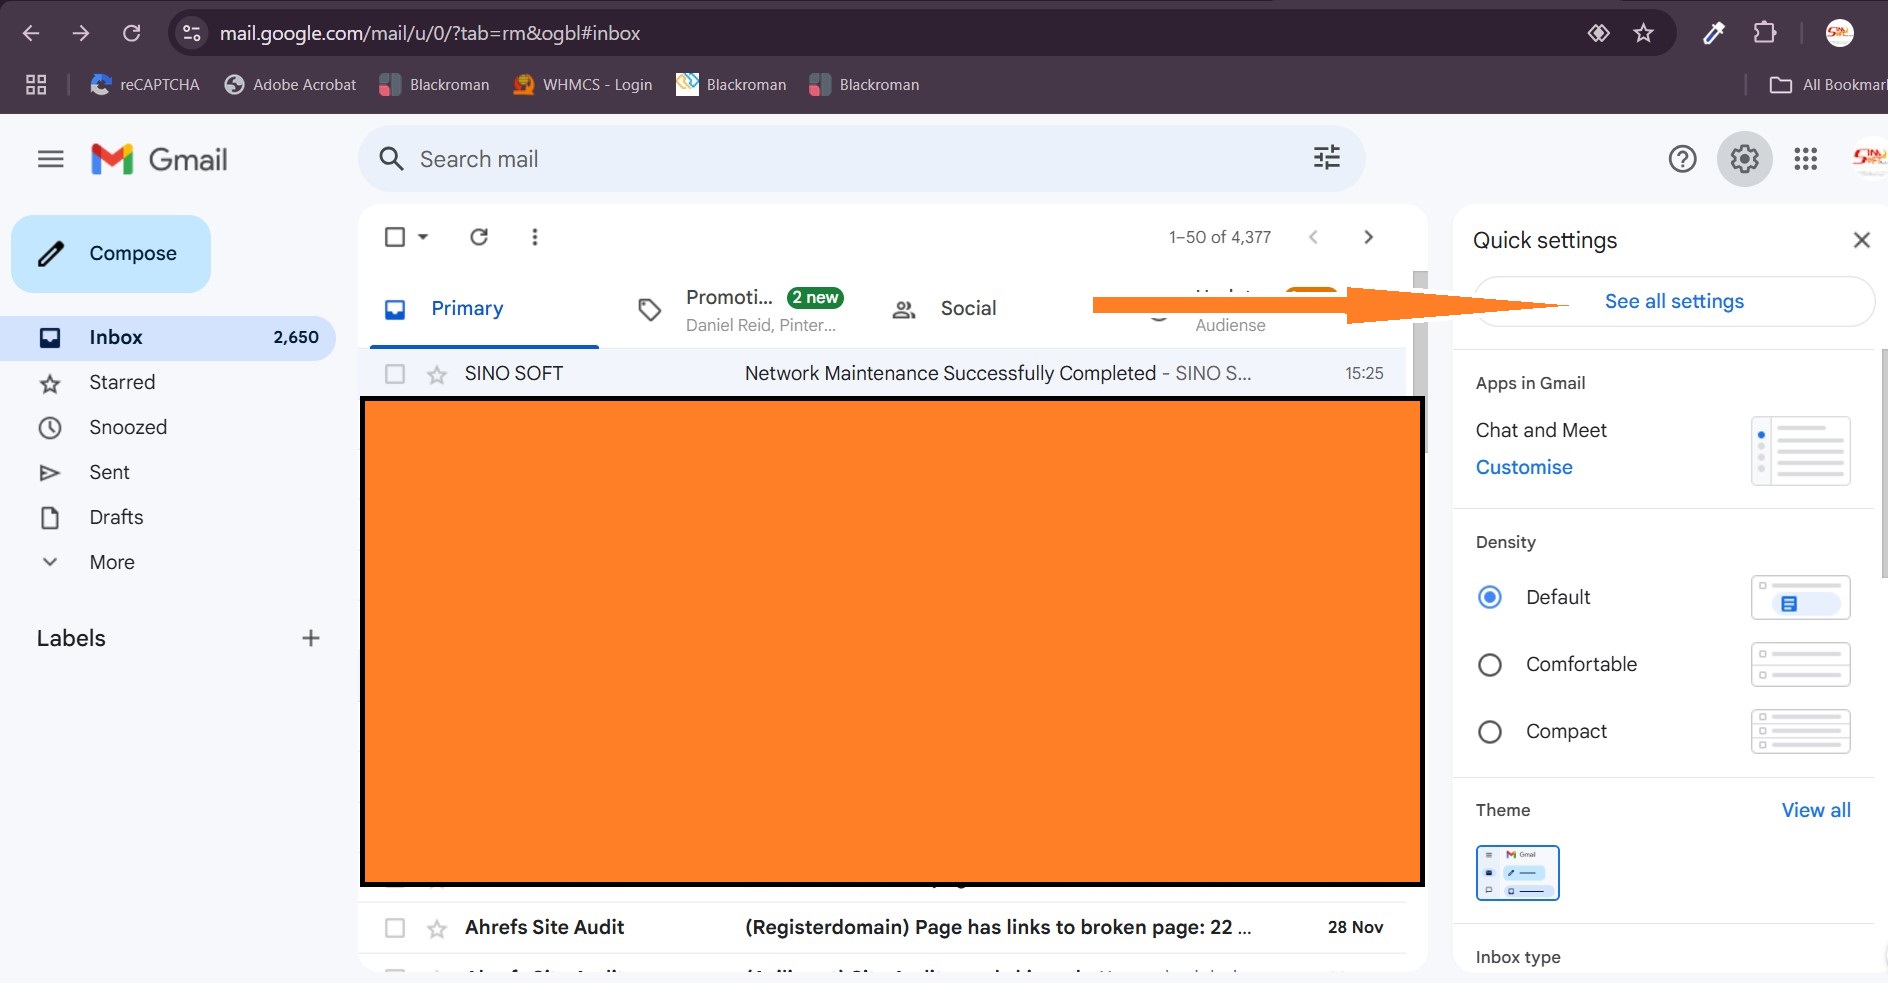Viewport: 1888px width, 983px height.
Task: Add a new label with the plus icon
Action: [310, 638]
